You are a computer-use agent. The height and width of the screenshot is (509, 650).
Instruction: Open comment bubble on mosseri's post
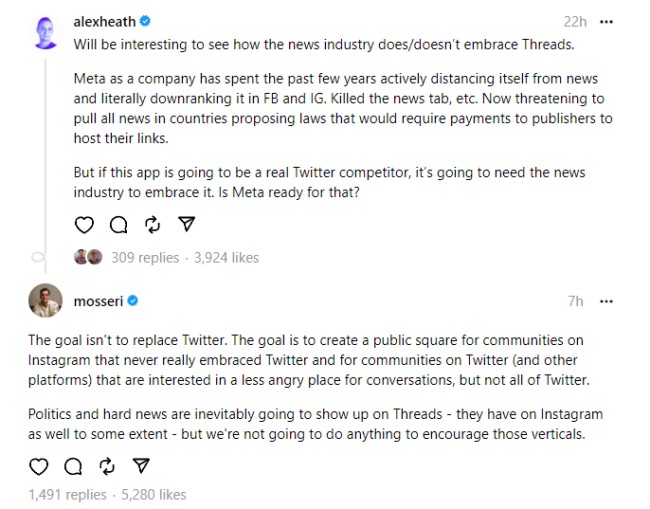73,466
